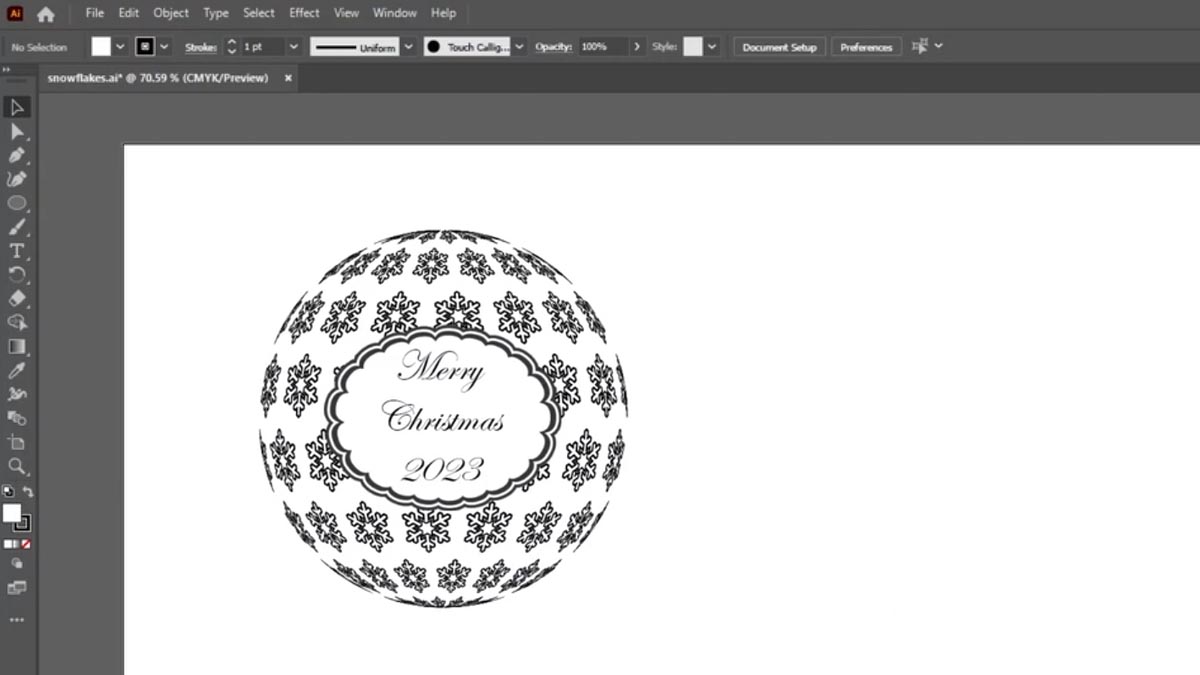1200x675 pixels.
Task: Open the Gradient tool
Action: [16, 346]
